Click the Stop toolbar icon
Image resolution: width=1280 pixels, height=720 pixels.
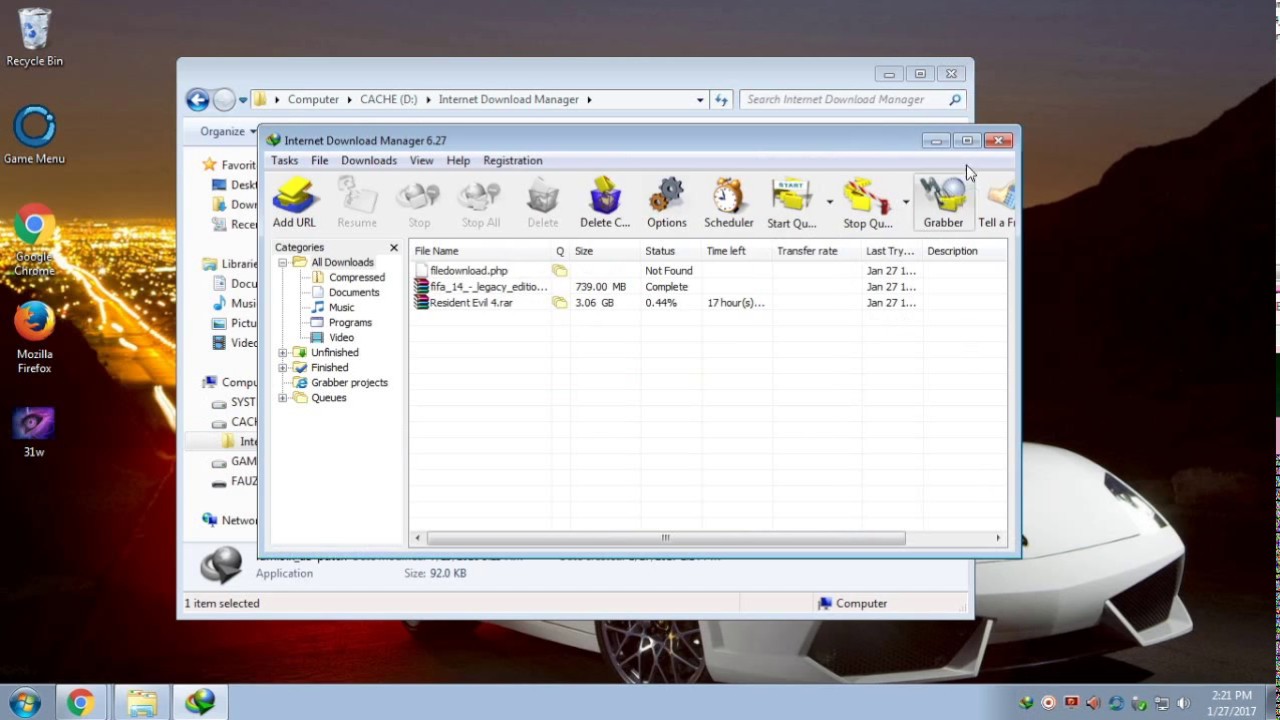(419, 204)
